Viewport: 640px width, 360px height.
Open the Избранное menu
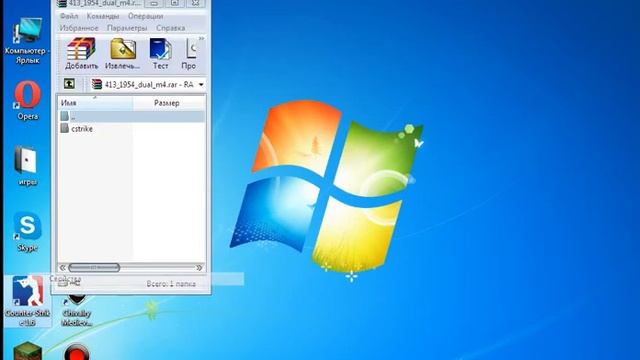tap(79, 28)
